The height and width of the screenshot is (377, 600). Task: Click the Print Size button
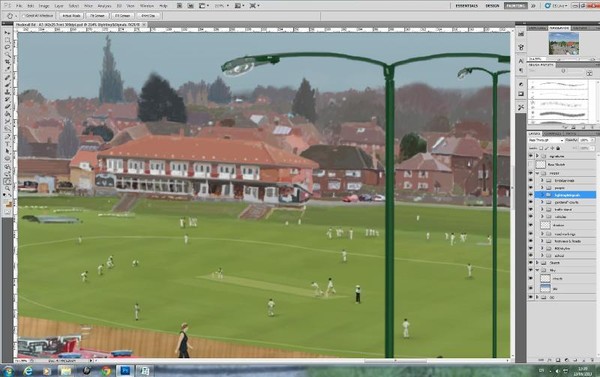[x=148, y=16]
